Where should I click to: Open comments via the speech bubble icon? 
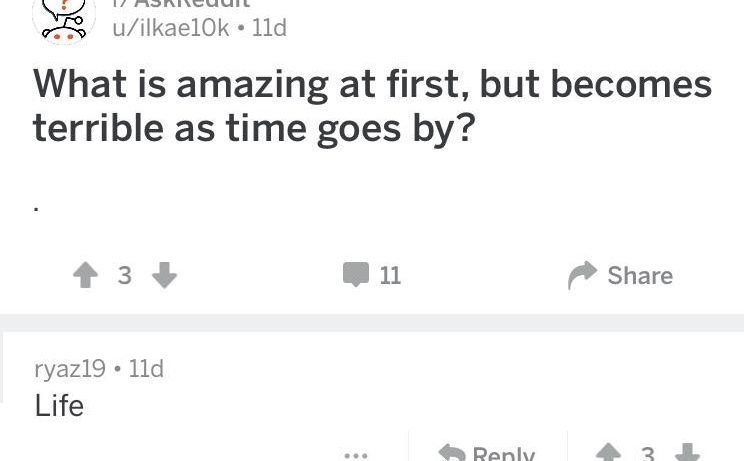point(355,275)
